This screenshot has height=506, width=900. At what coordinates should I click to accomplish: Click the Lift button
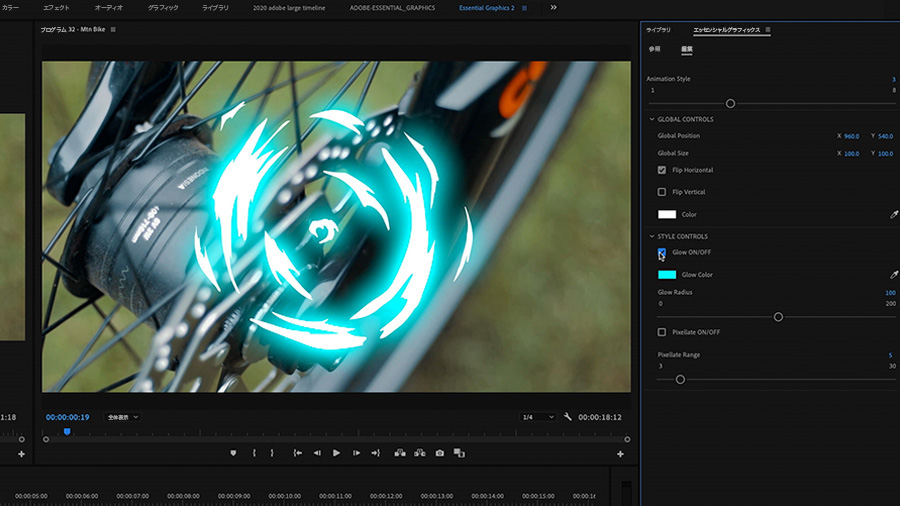pos(400,453)
